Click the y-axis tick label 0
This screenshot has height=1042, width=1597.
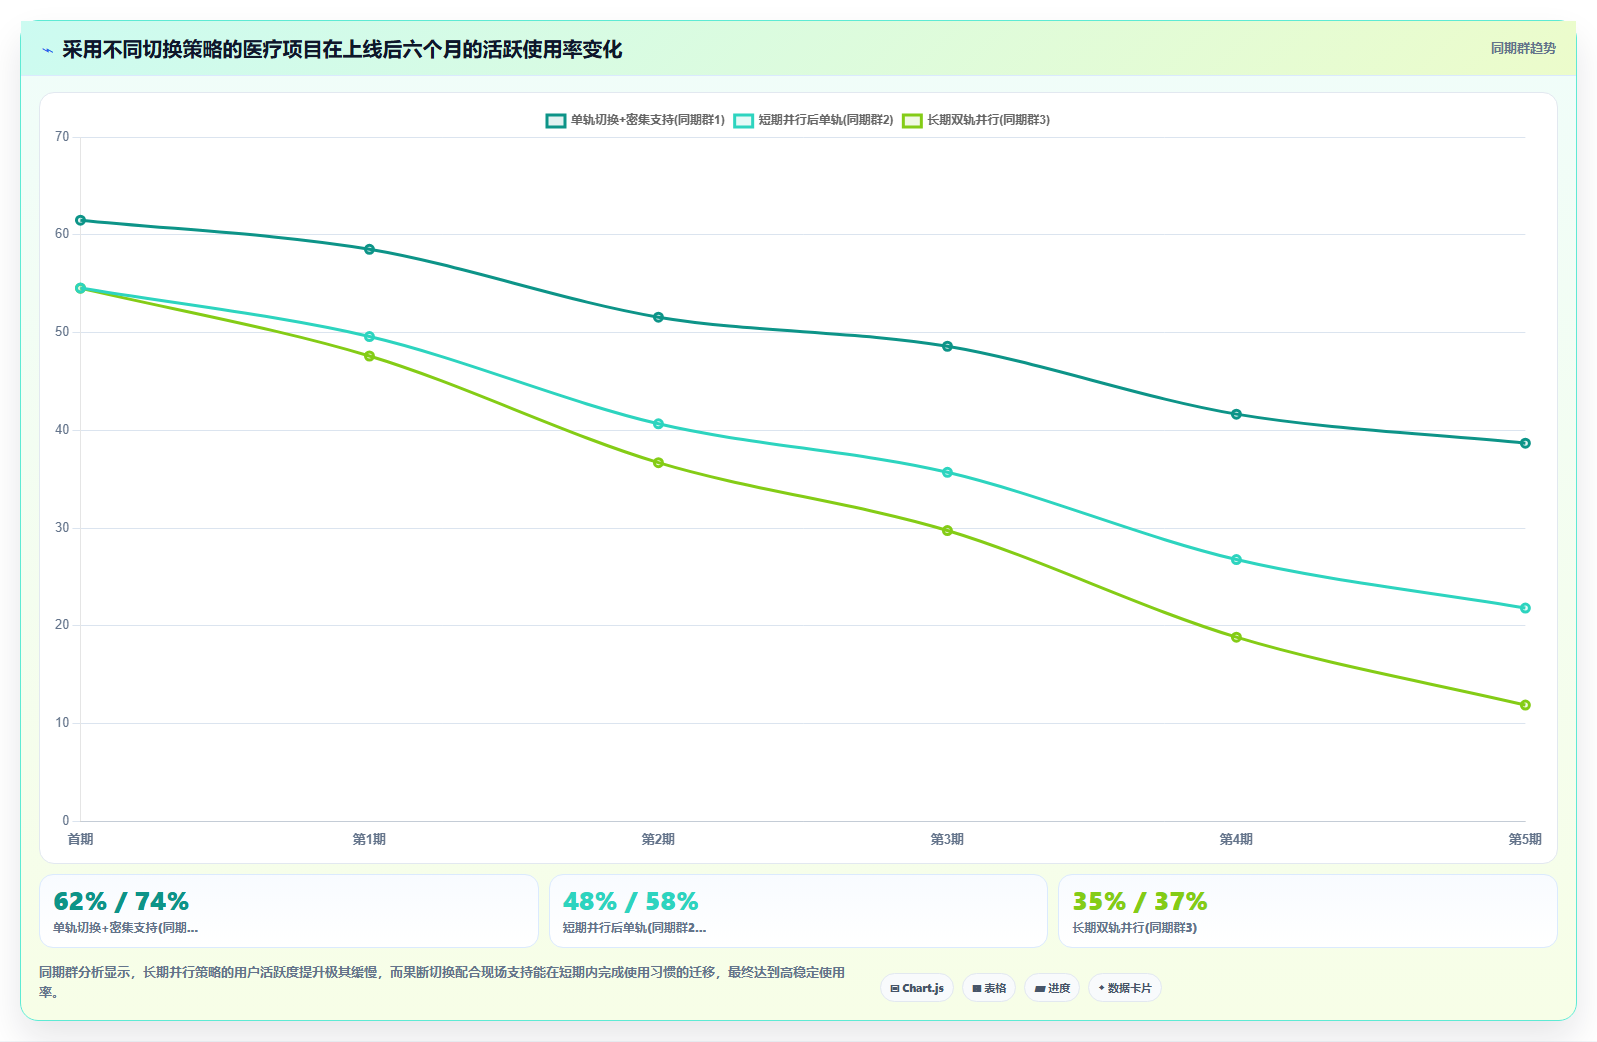[66, 821]
